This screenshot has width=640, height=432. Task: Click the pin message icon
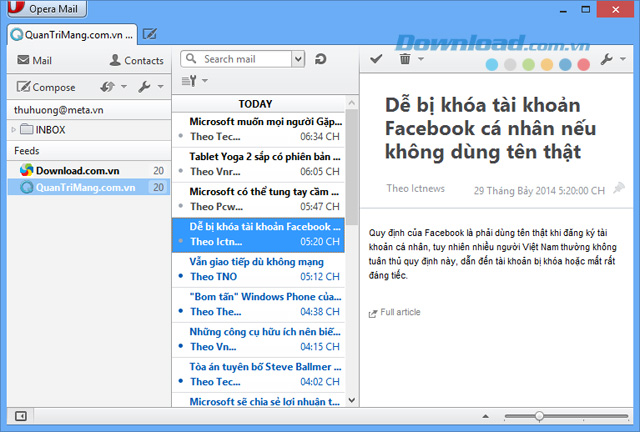pos(619,188)
